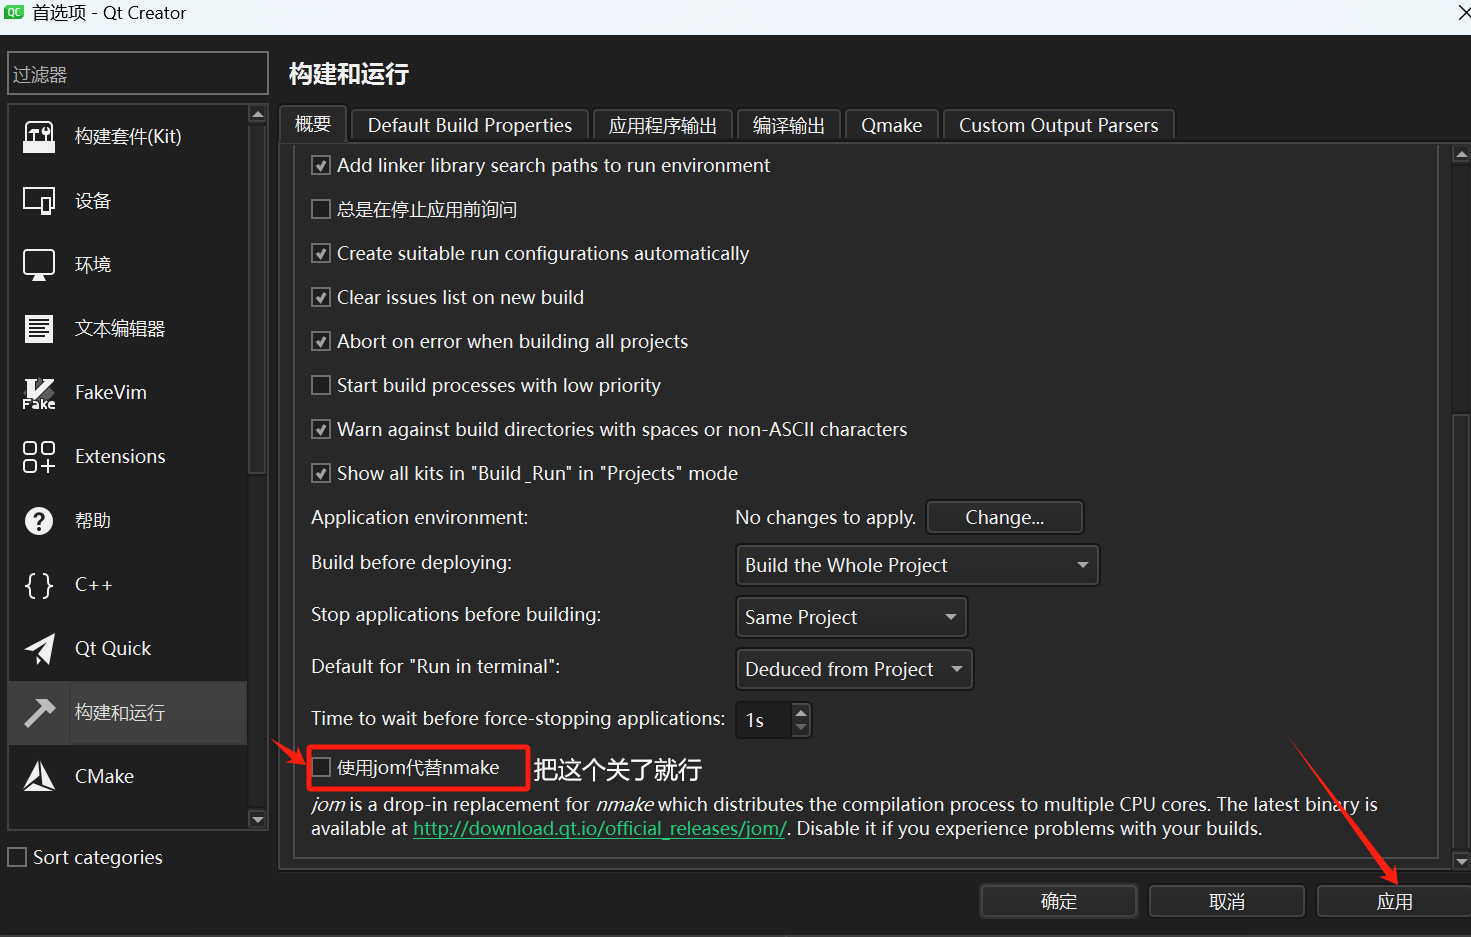1471x937 pixels.
Task: Uncheck Clear issues list on new build
Action: click(x=321, y=297)
